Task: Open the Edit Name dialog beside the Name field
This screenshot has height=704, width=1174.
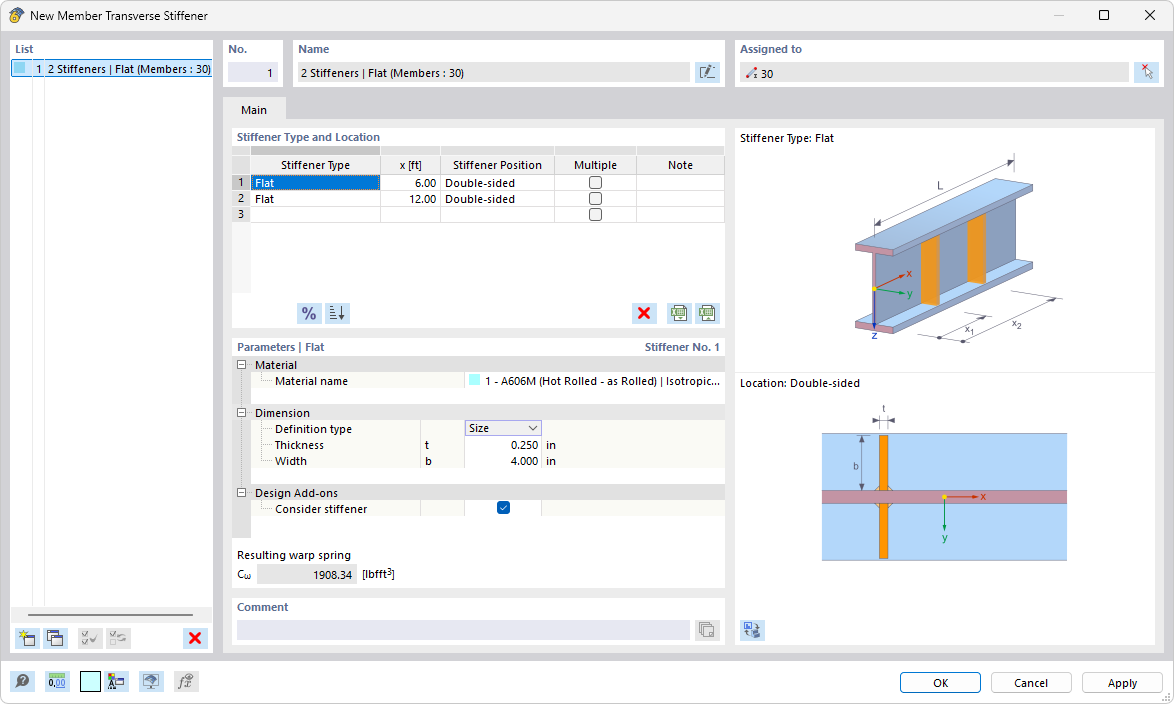Action: click(x=707, y=72)
